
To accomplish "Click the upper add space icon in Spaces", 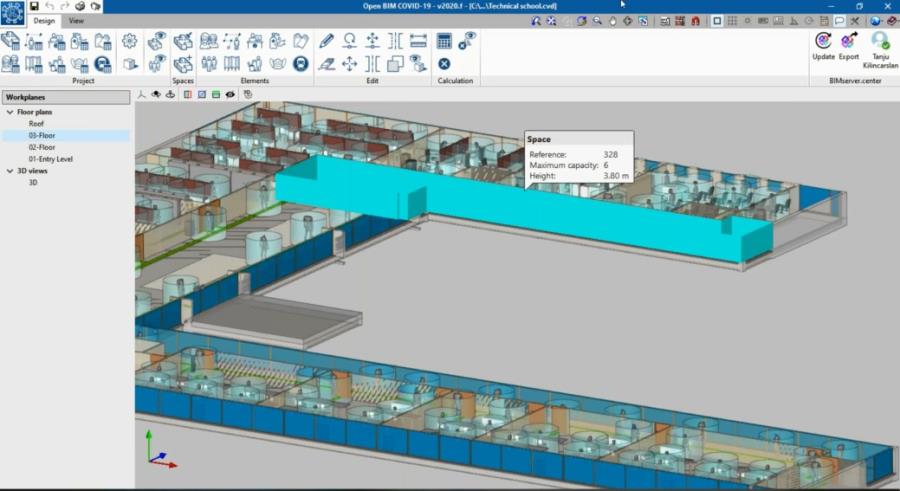I will tap(183, 41).
